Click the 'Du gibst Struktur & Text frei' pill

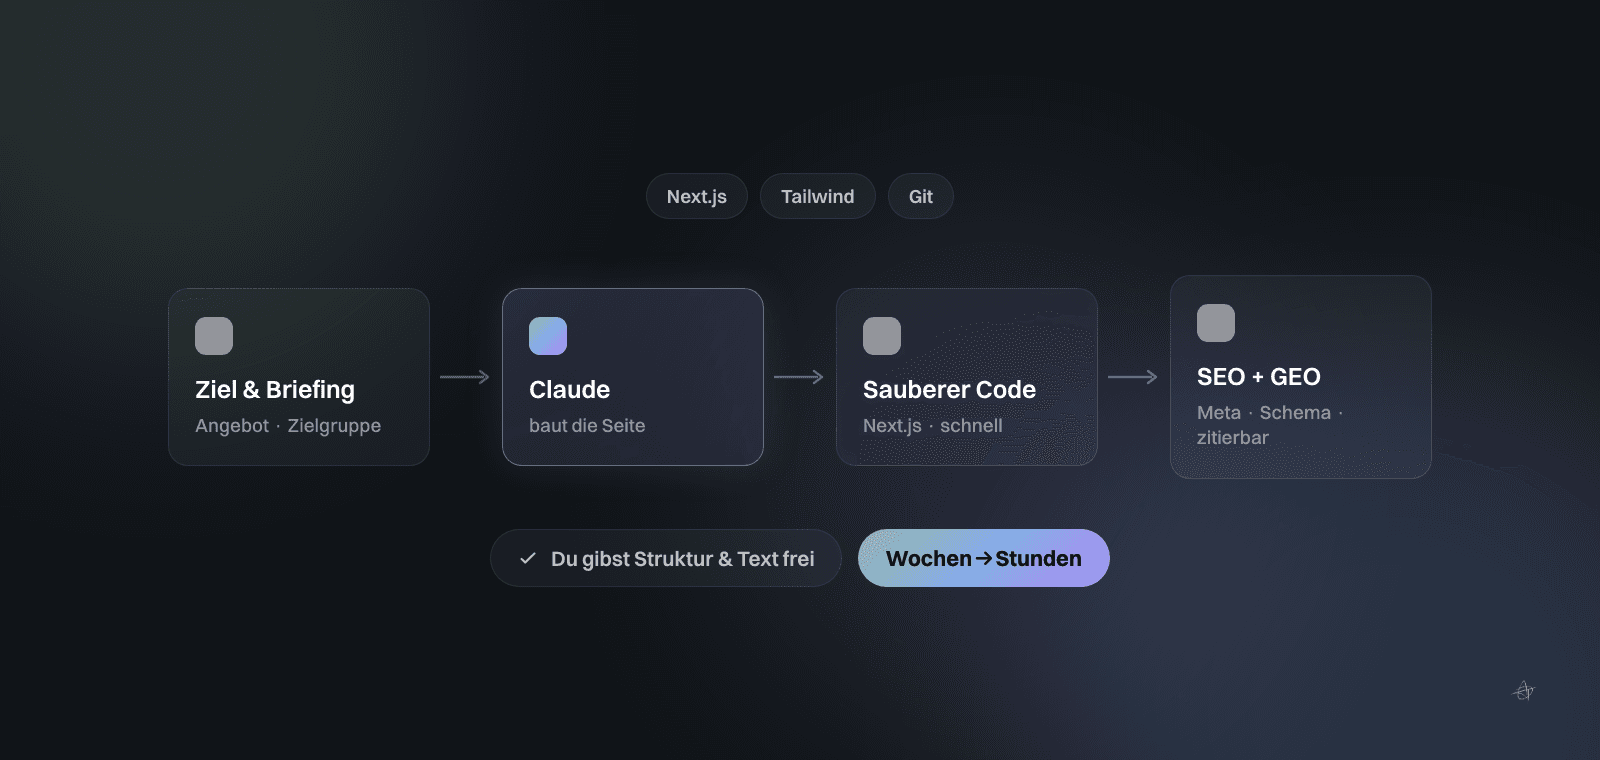pos(666,558)
